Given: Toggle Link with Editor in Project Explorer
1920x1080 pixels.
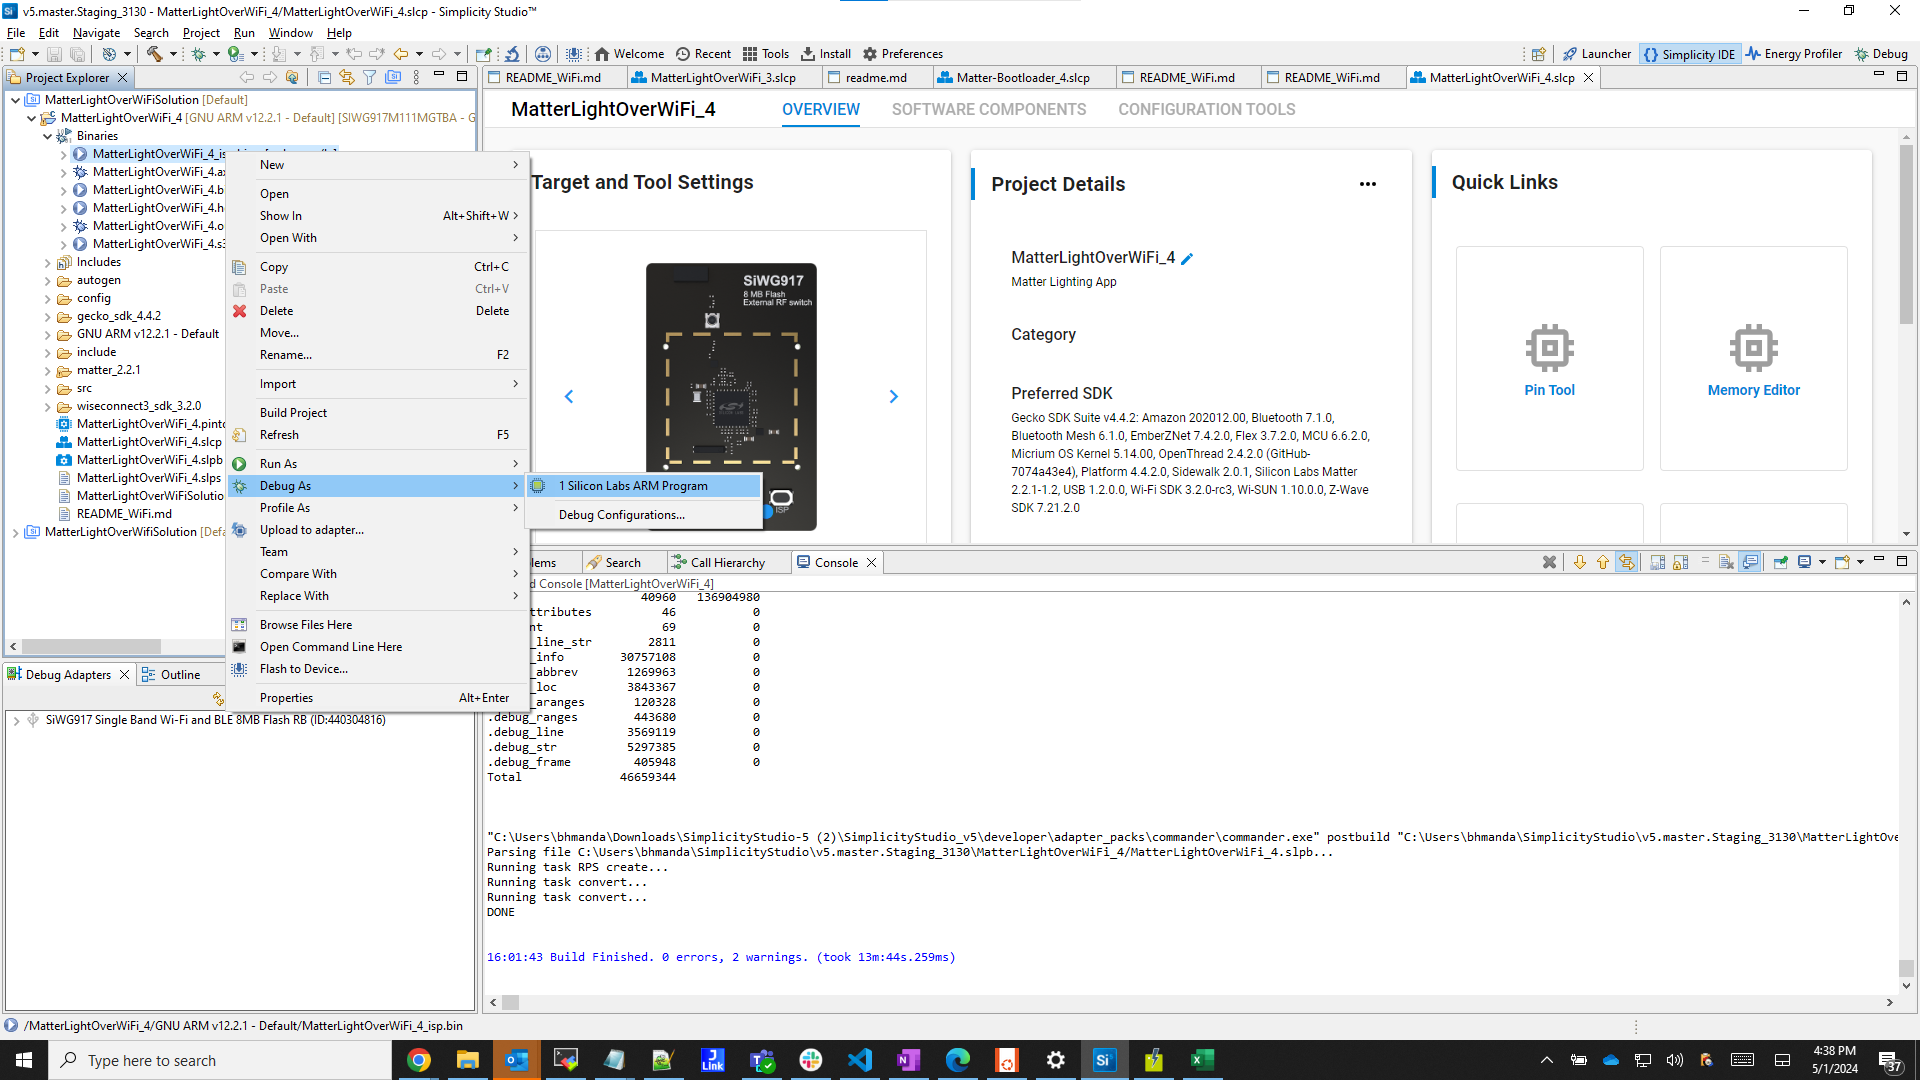Looking at the screenshot, I should (x=347, y=77).
